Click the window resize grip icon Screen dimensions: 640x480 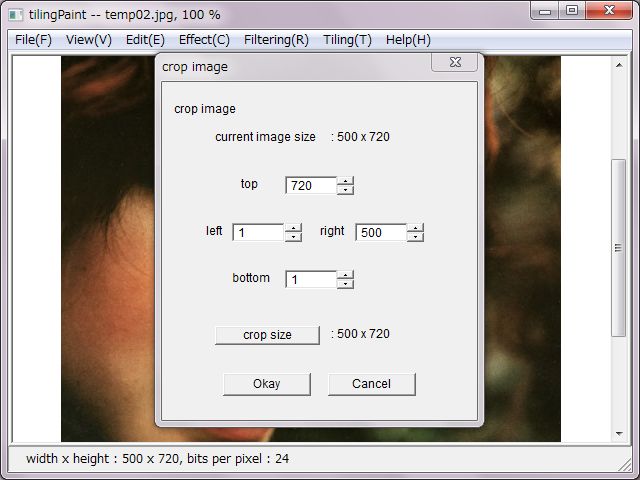(624, 464)
